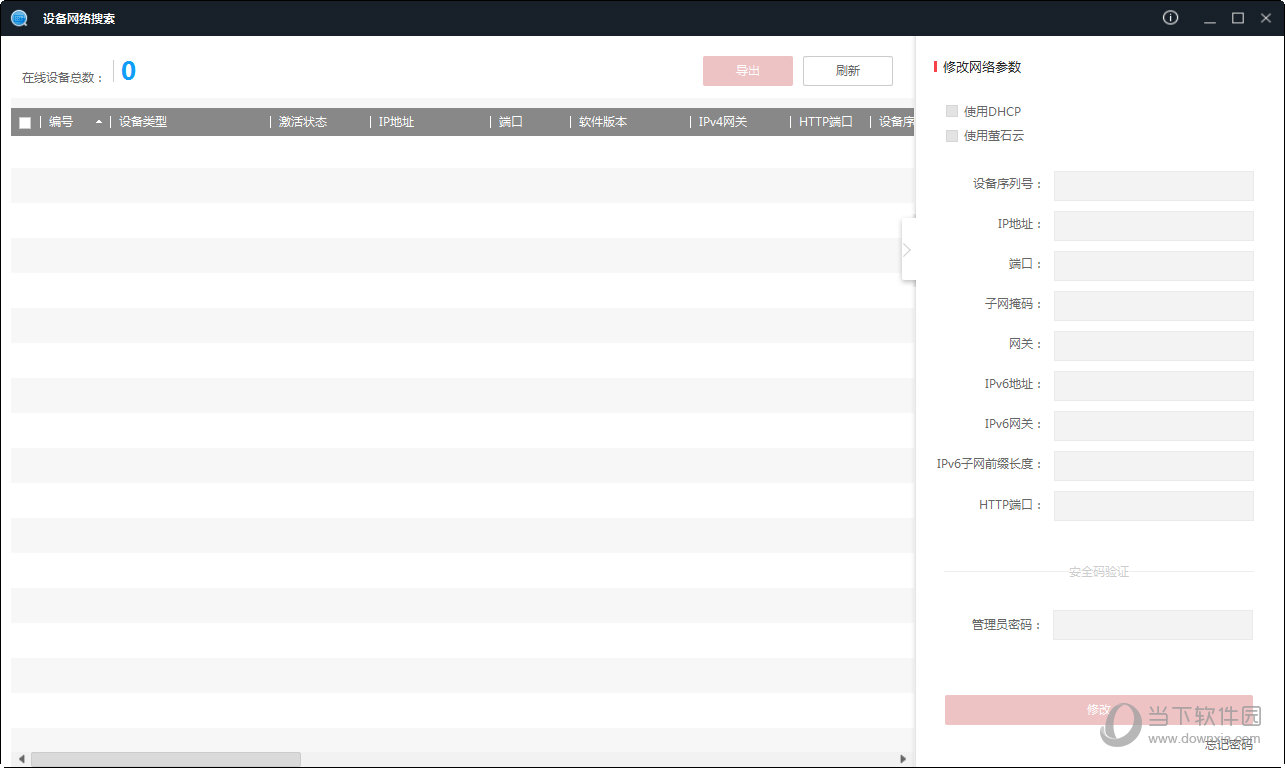Click the 刷新 refresh button
1285x768 pixels.
847,71
